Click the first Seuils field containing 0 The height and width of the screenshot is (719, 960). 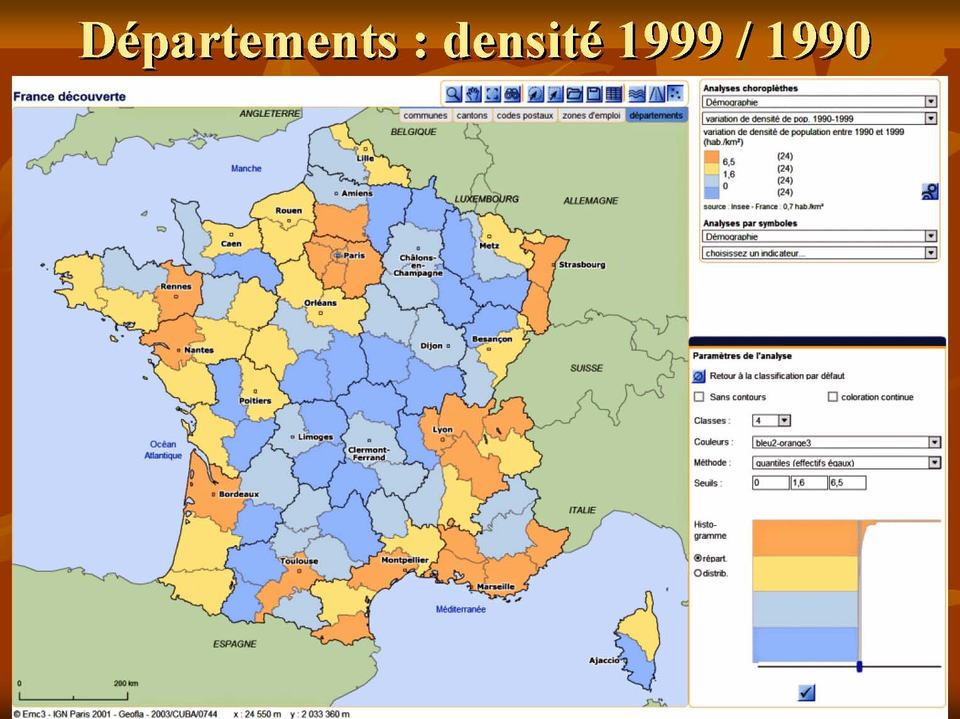pos(770,483)
